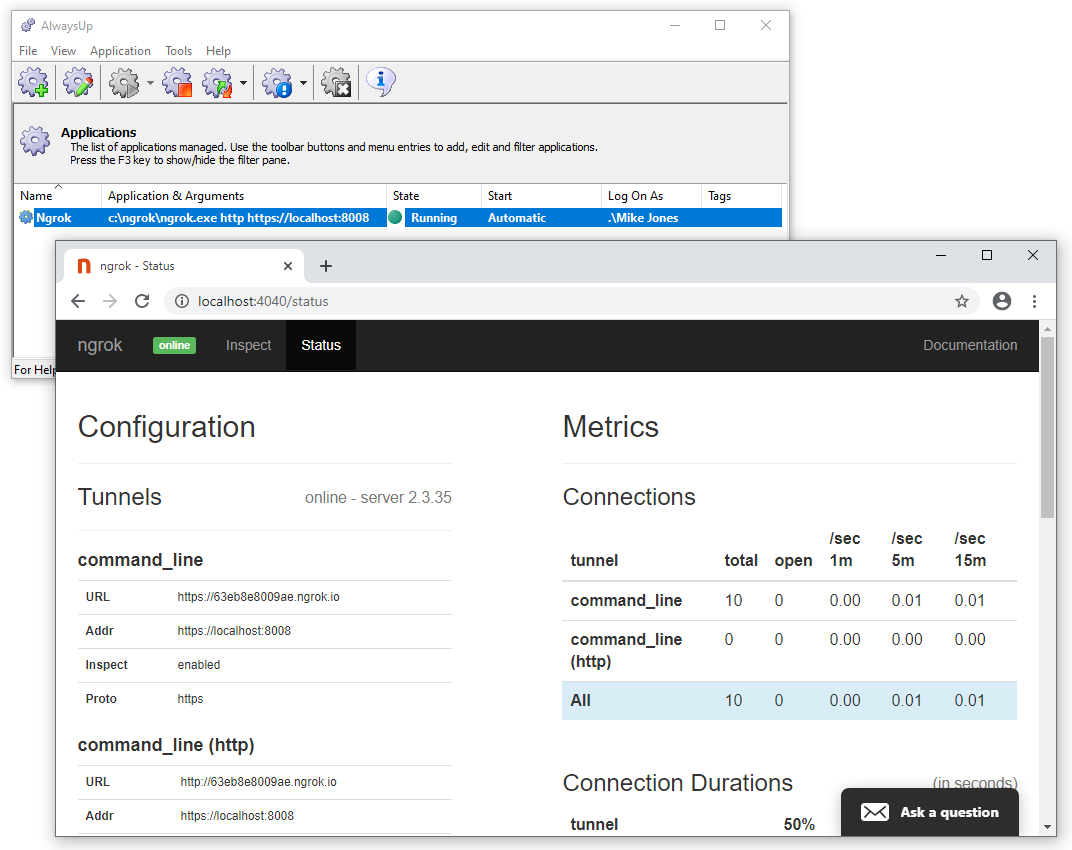Open the Tools menu in AlwaysUp

click(178, 51)
